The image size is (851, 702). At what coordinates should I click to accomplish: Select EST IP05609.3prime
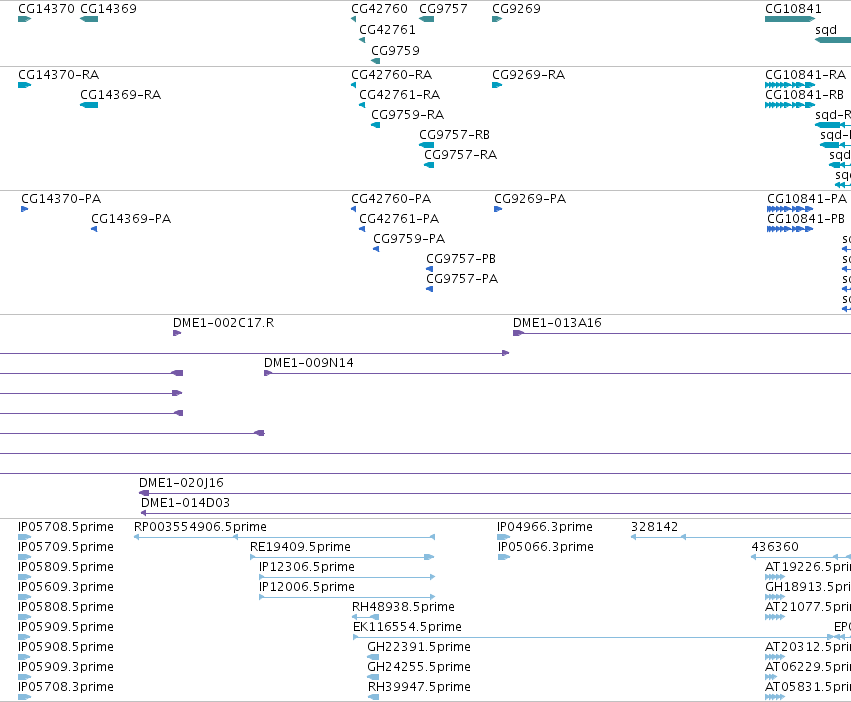(66, 587)
